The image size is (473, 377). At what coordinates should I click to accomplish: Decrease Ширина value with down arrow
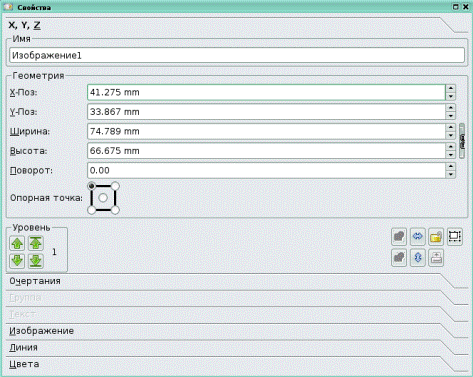coord(451,135)
